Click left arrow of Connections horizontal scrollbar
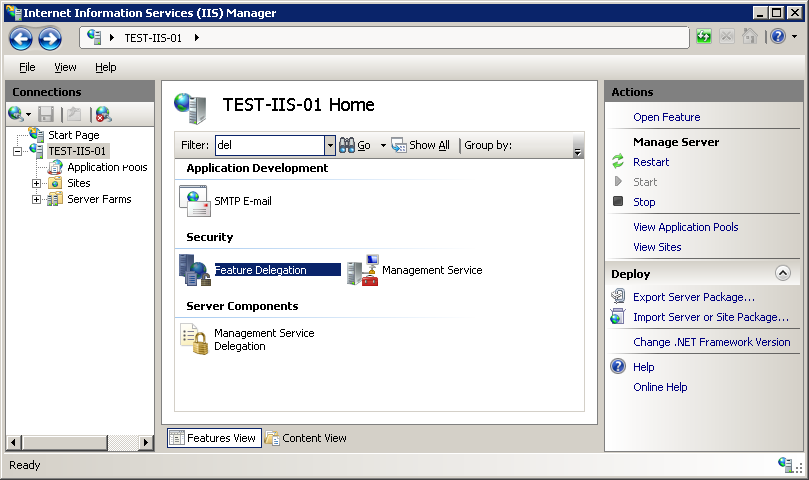Screen dimensions: 809x480 [x=14, y=442]
